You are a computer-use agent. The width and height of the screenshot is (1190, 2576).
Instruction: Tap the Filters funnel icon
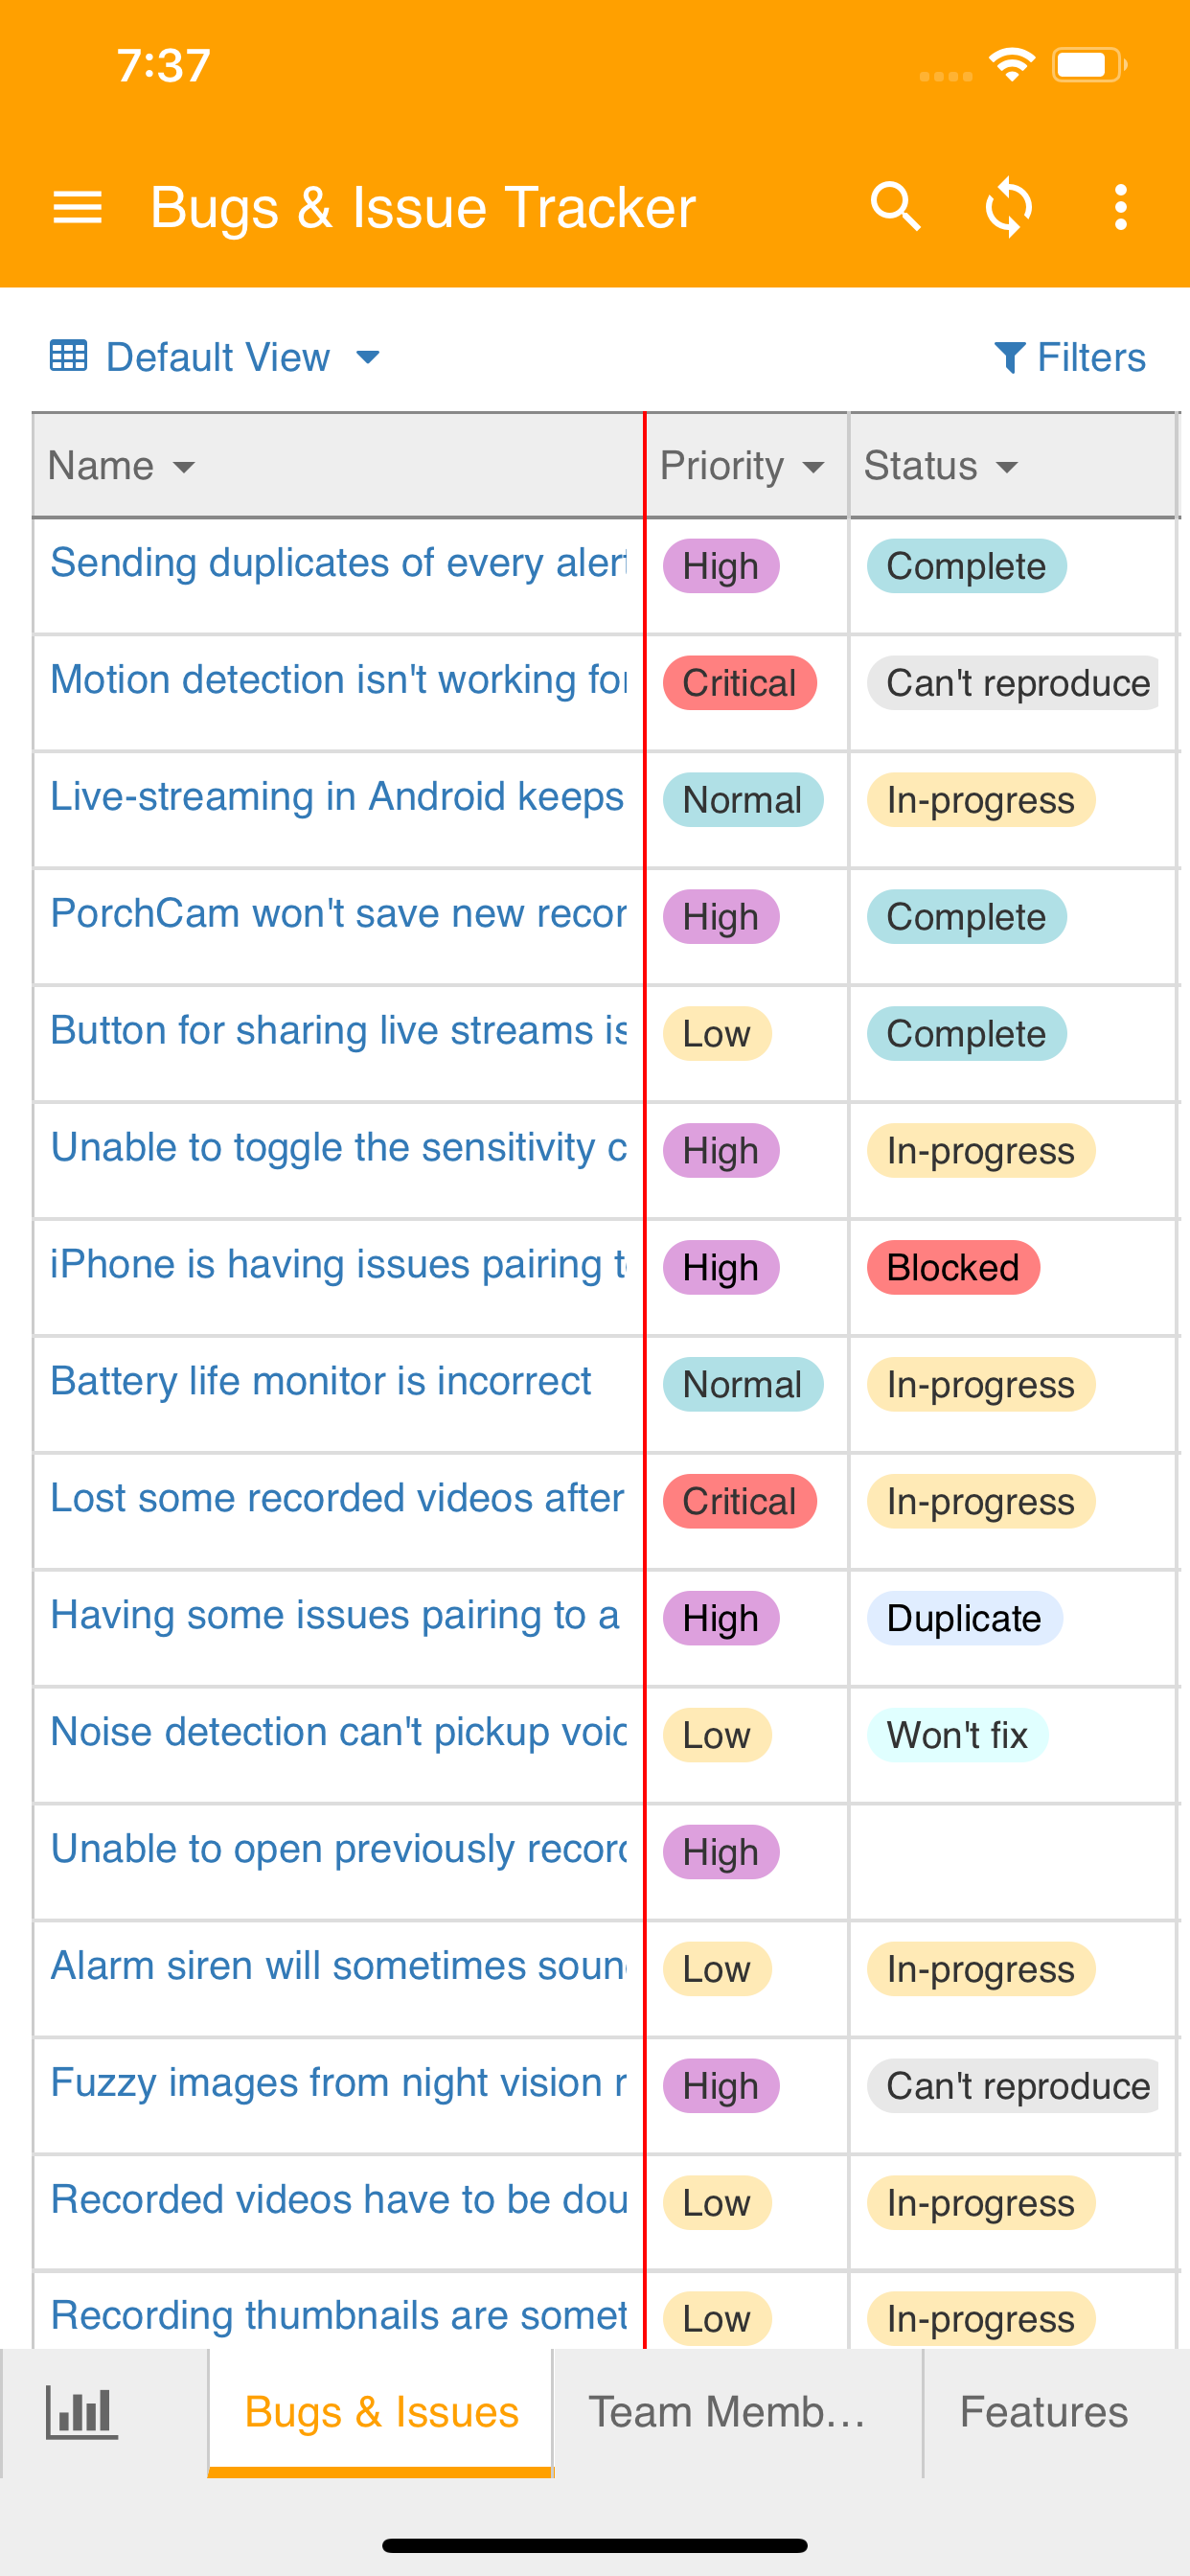[x=1013, y=356]
